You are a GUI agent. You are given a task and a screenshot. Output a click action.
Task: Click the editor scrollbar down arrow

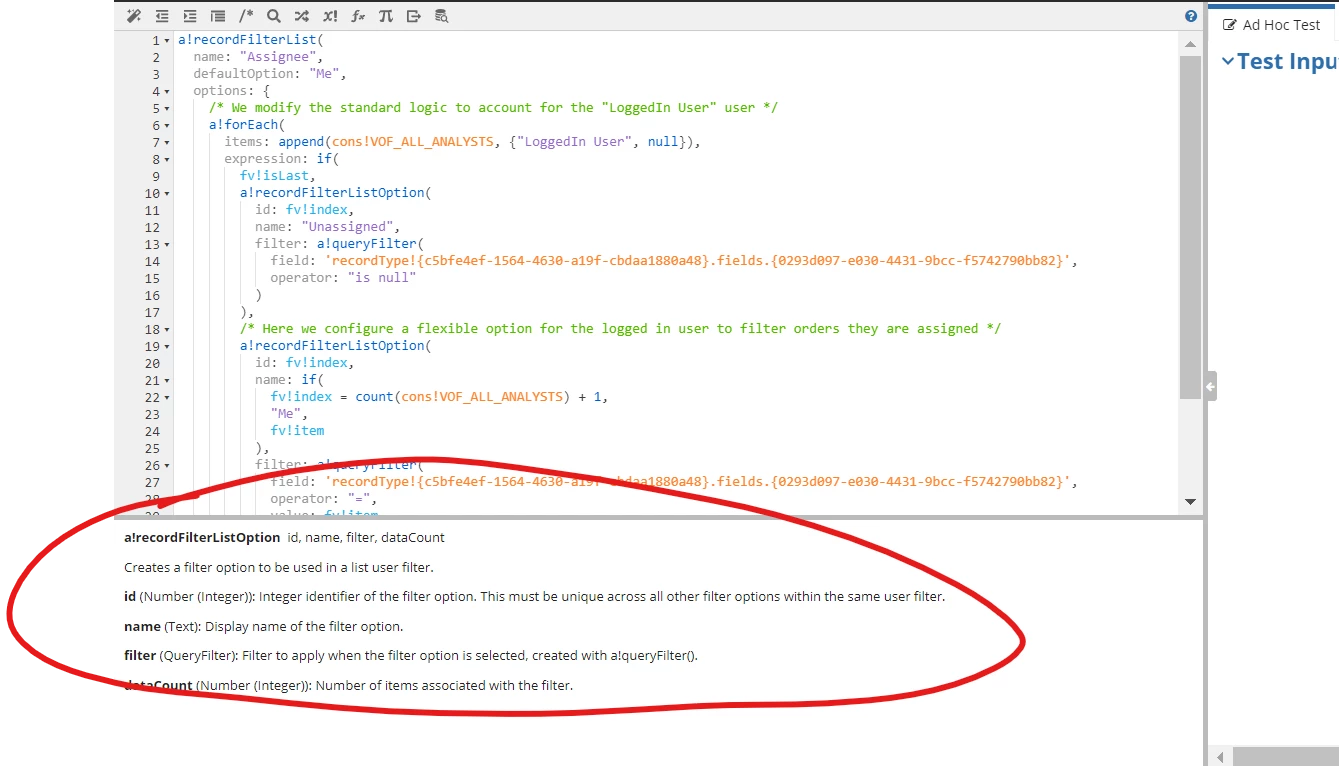click(1190, 501)
